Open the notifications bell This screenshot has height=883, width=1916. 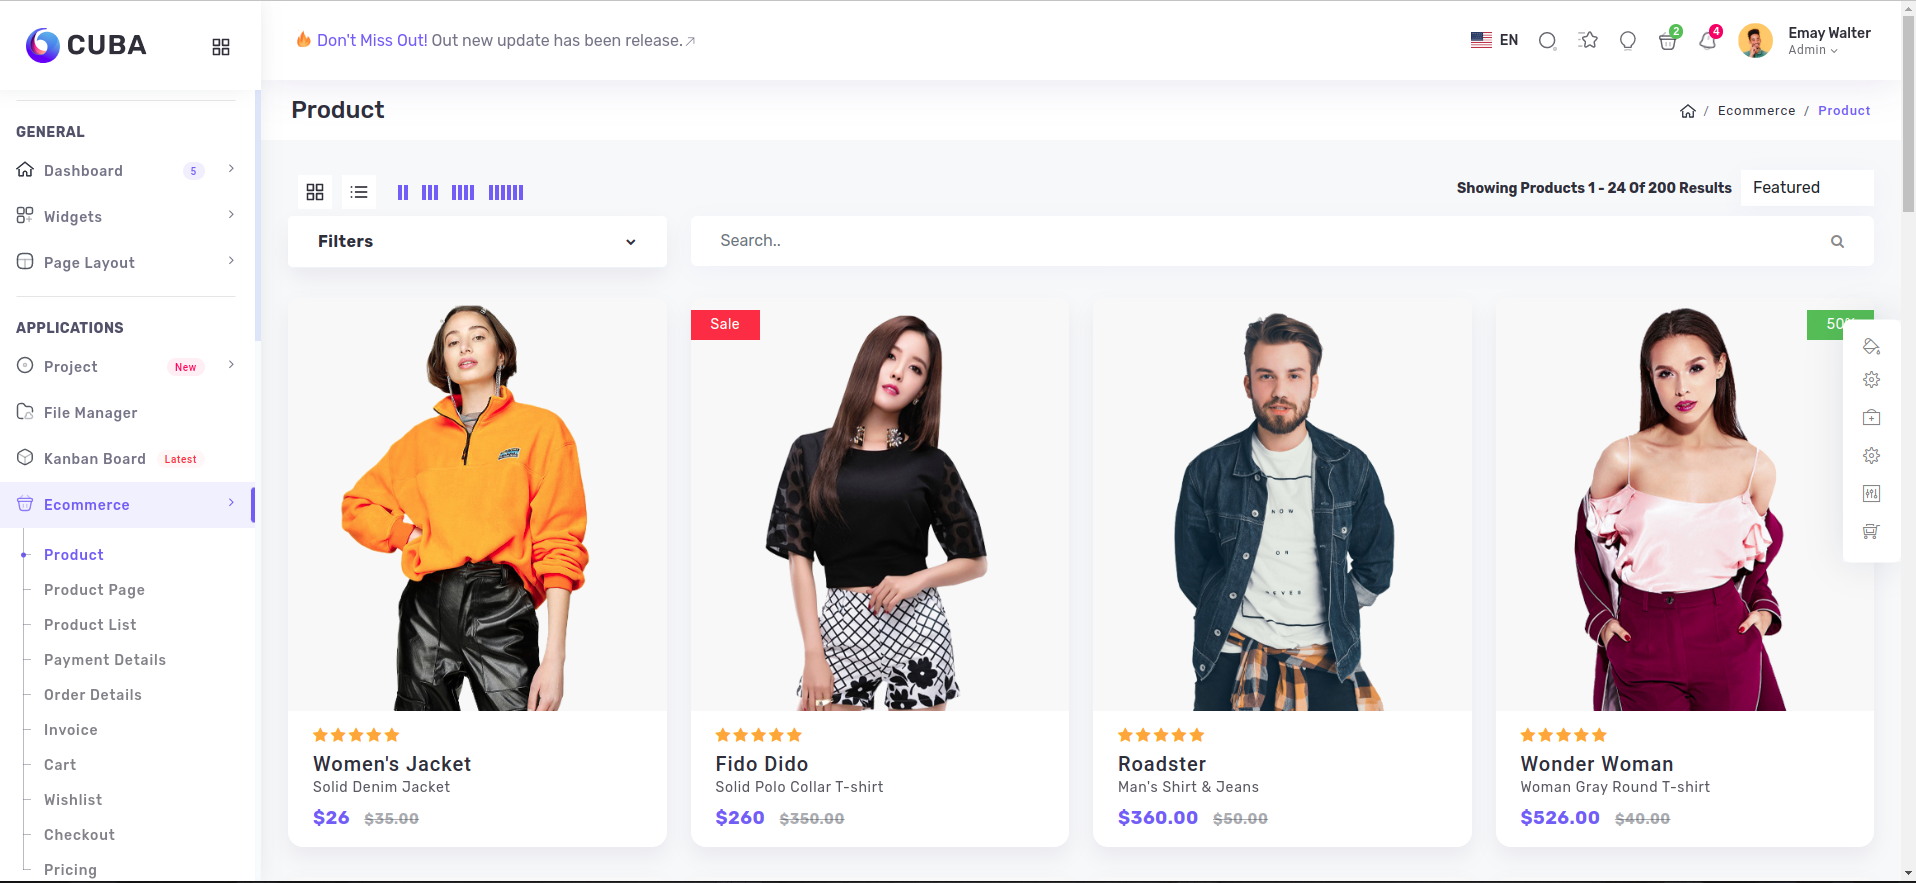[1708, 41]
